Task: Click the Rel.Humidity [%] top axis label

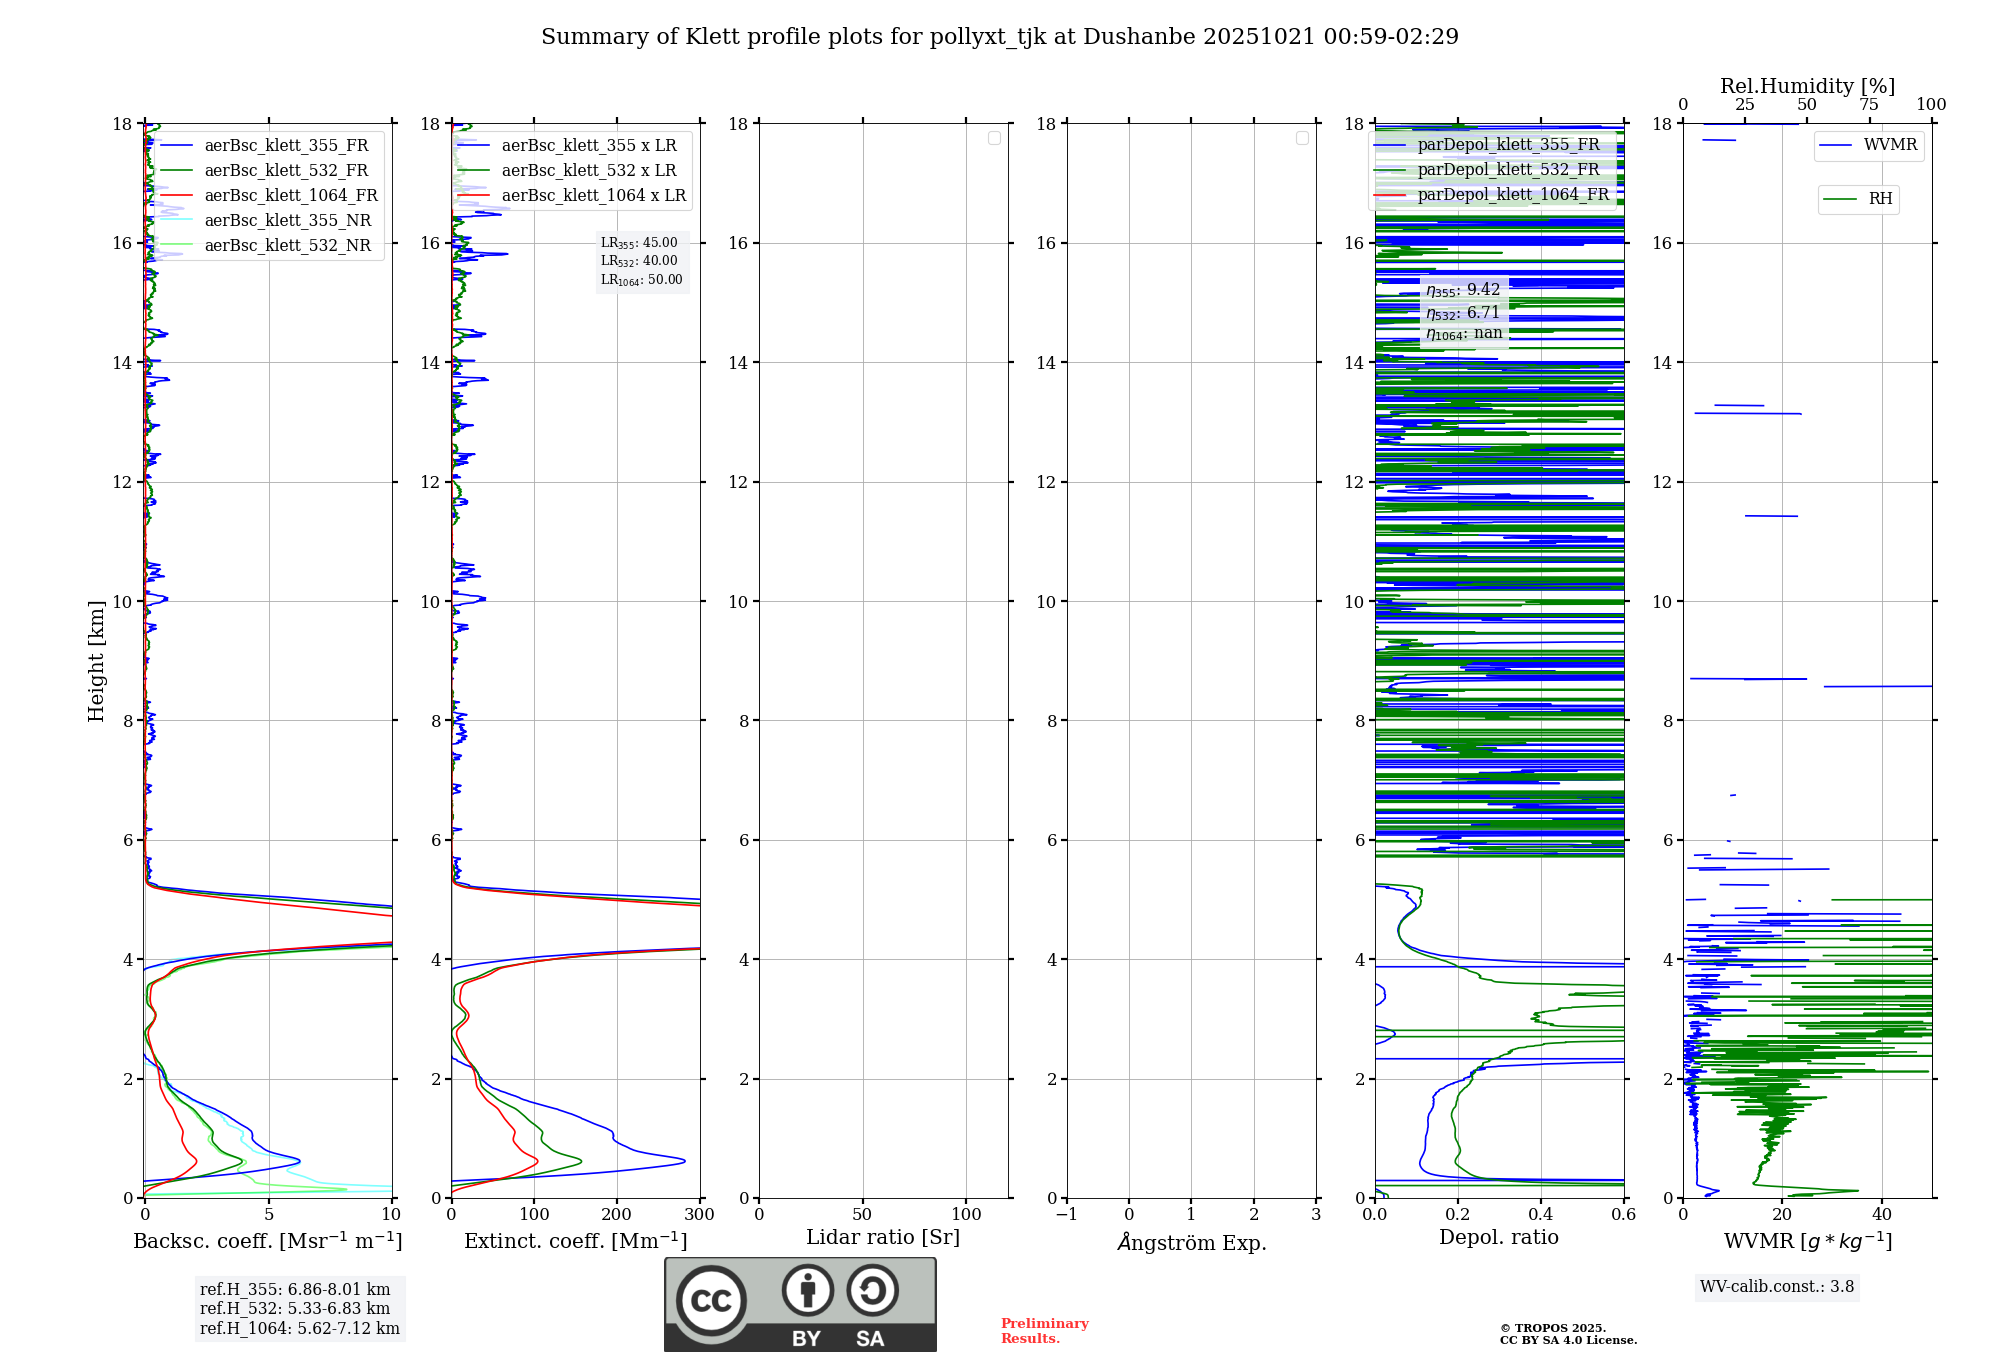Action: 1807,86
